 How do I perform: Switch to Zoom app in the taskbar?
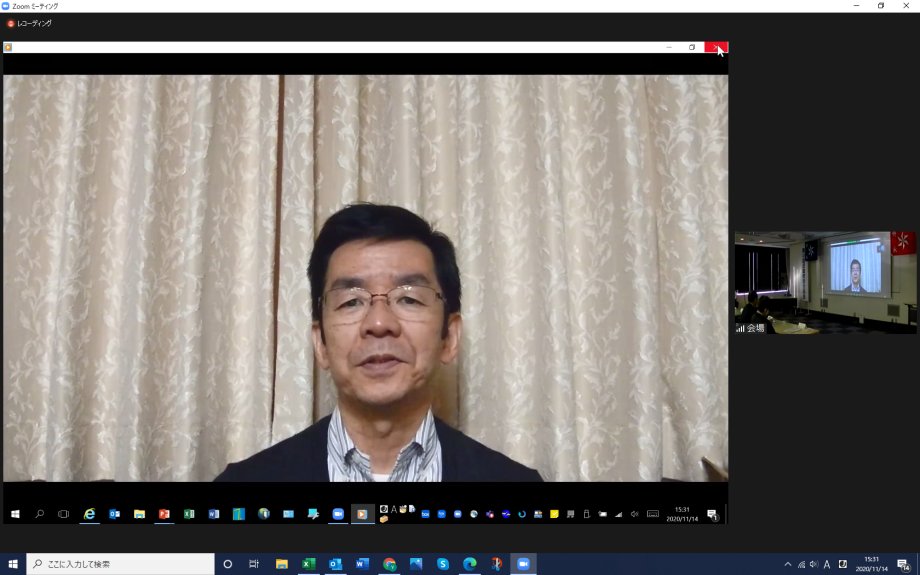coord(522,564)
